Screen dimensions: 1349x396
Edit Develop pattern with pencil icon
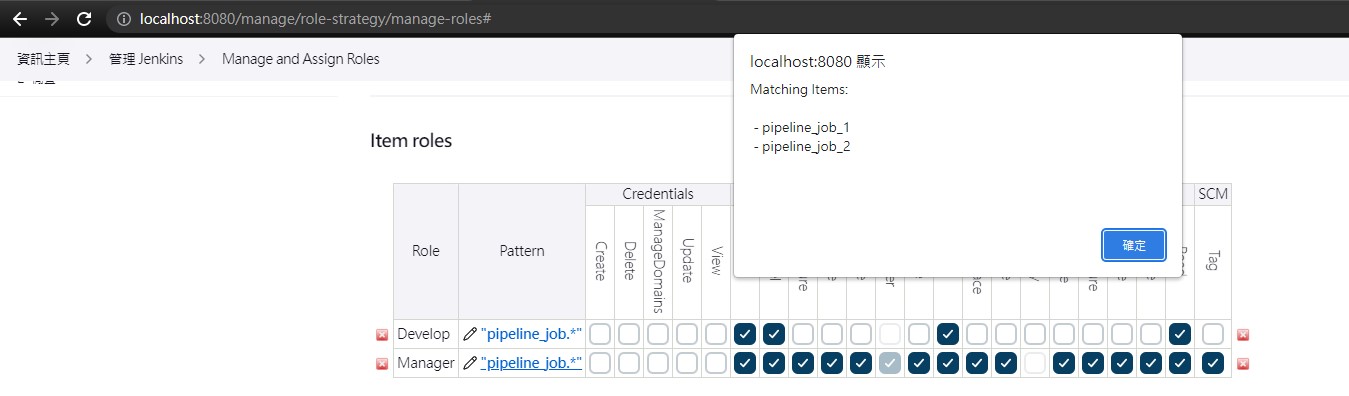470,334
